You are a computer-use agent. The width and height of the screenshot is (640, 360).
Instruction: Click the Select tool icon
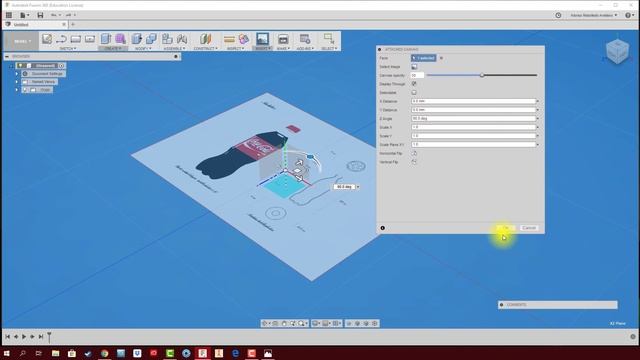[329, 39]
